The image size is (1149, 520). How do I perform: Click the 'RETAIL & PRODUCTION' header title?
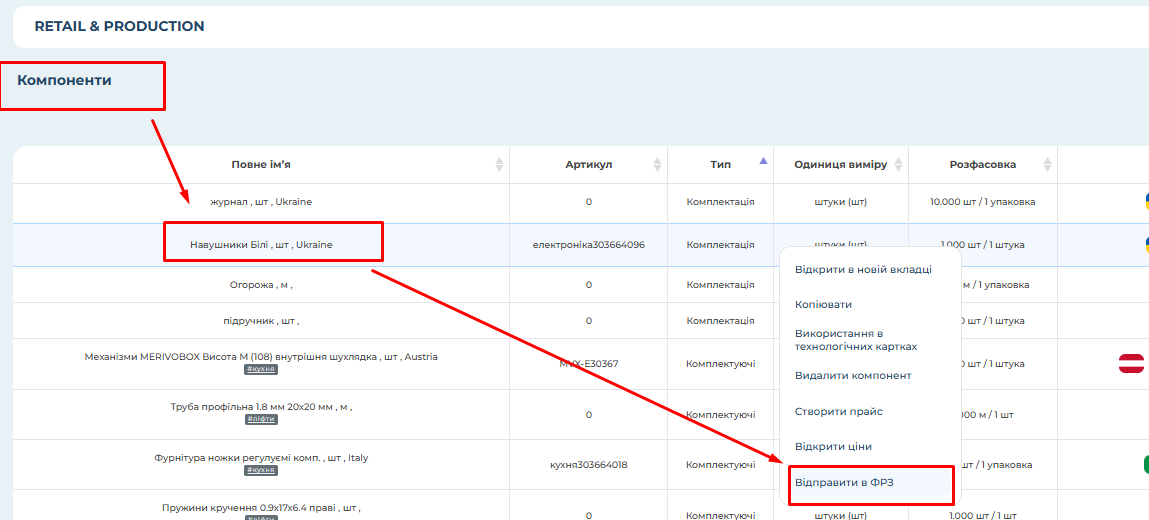[119, 26]
